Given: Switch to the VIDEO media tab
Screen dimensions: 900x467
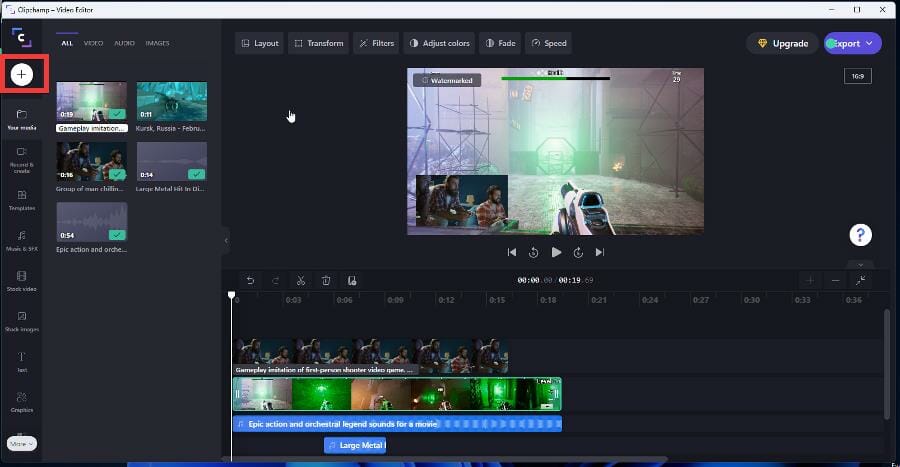Looking at the screenshot, I should click(93, 43).
